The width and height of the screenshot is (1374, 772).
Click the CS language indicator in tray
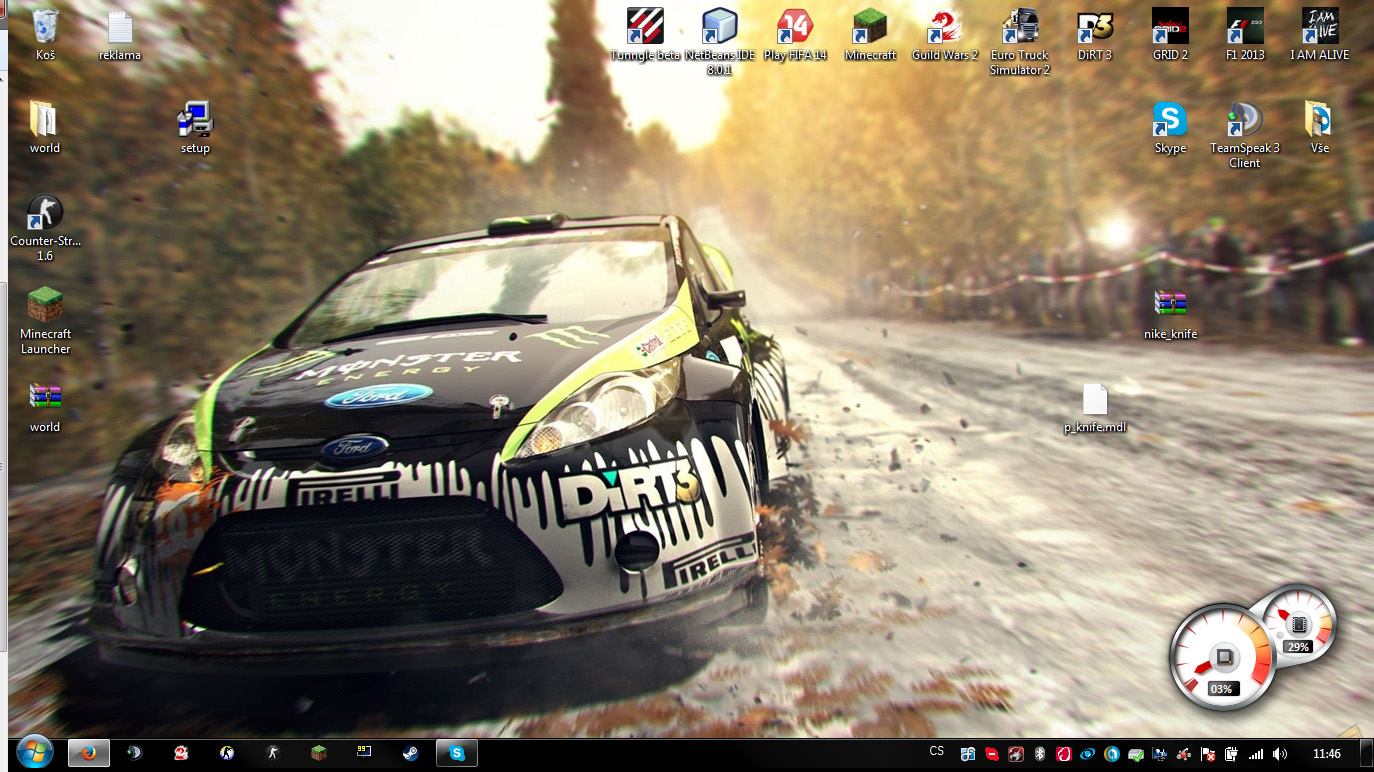click(x=936, y=752)
